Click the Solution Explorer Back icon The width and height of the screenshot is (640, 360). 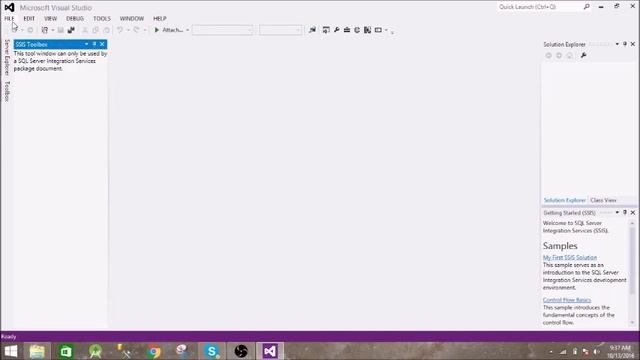(549, 56)
